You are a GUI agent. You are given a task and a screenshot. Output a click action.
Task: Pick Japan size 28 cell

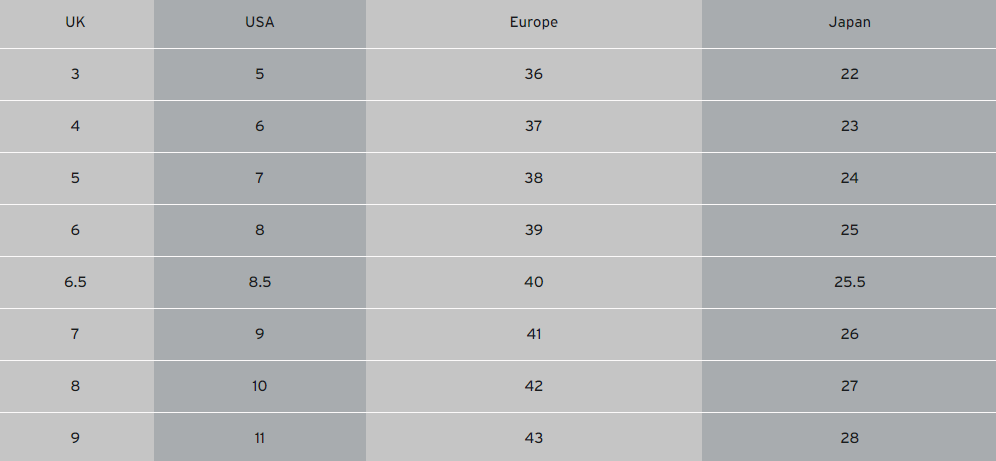tap(849, 438)
